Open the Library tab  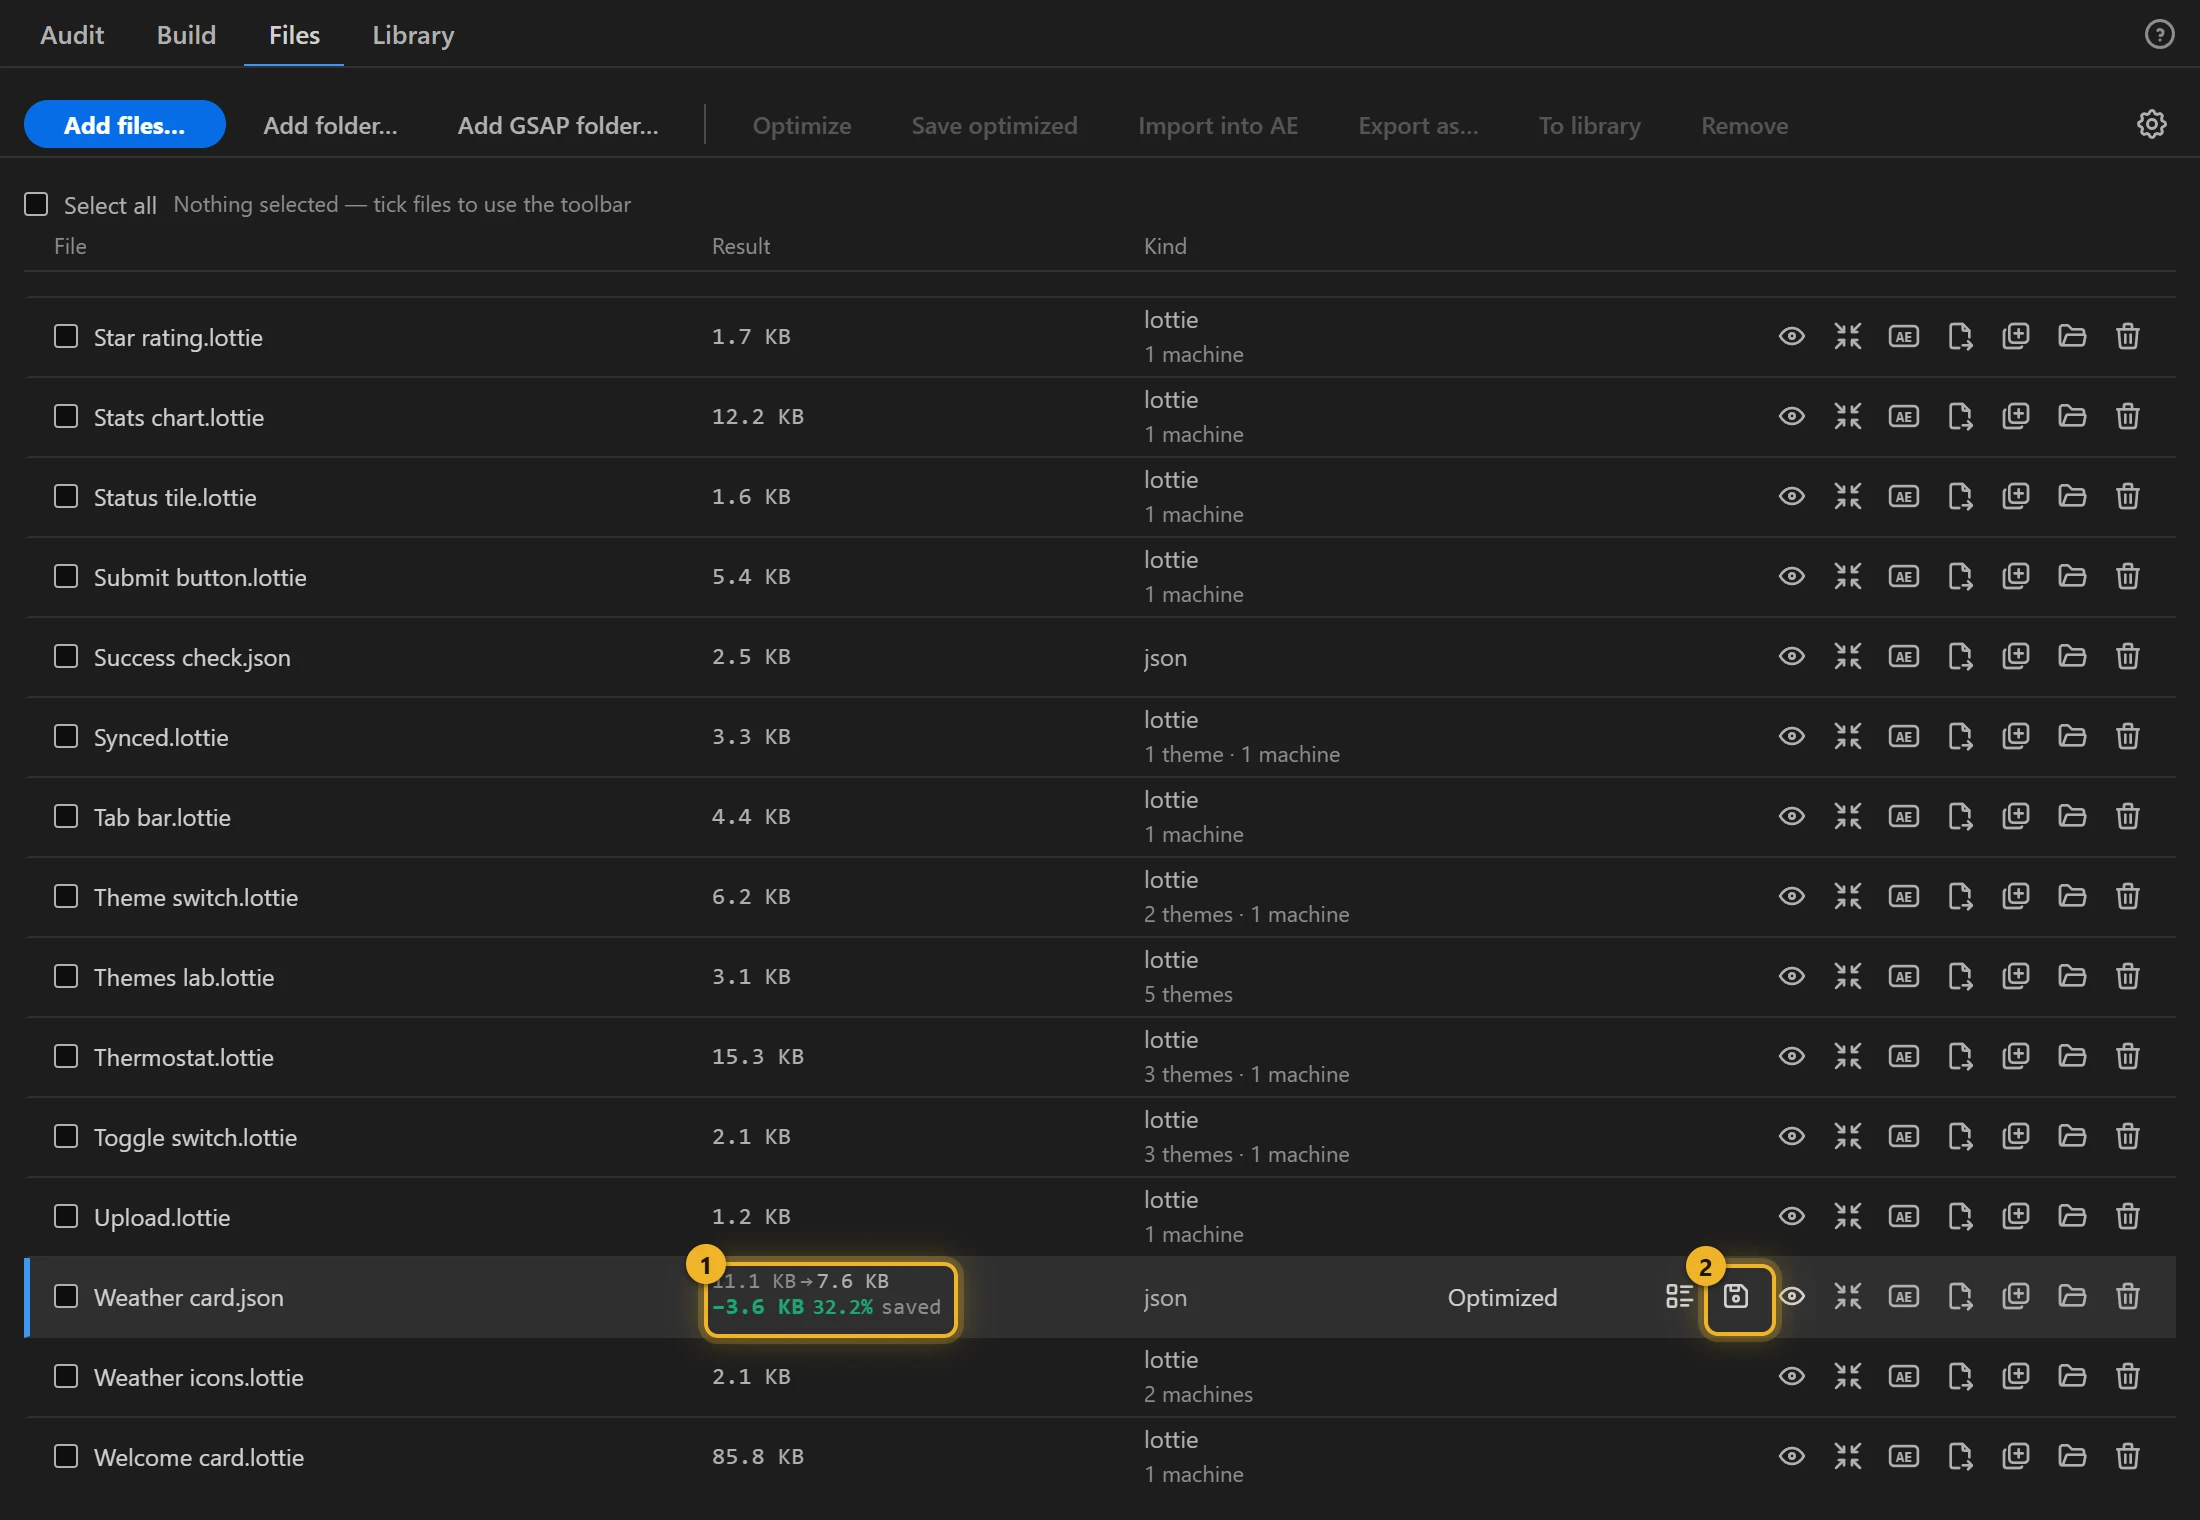[x=413, y=35]
